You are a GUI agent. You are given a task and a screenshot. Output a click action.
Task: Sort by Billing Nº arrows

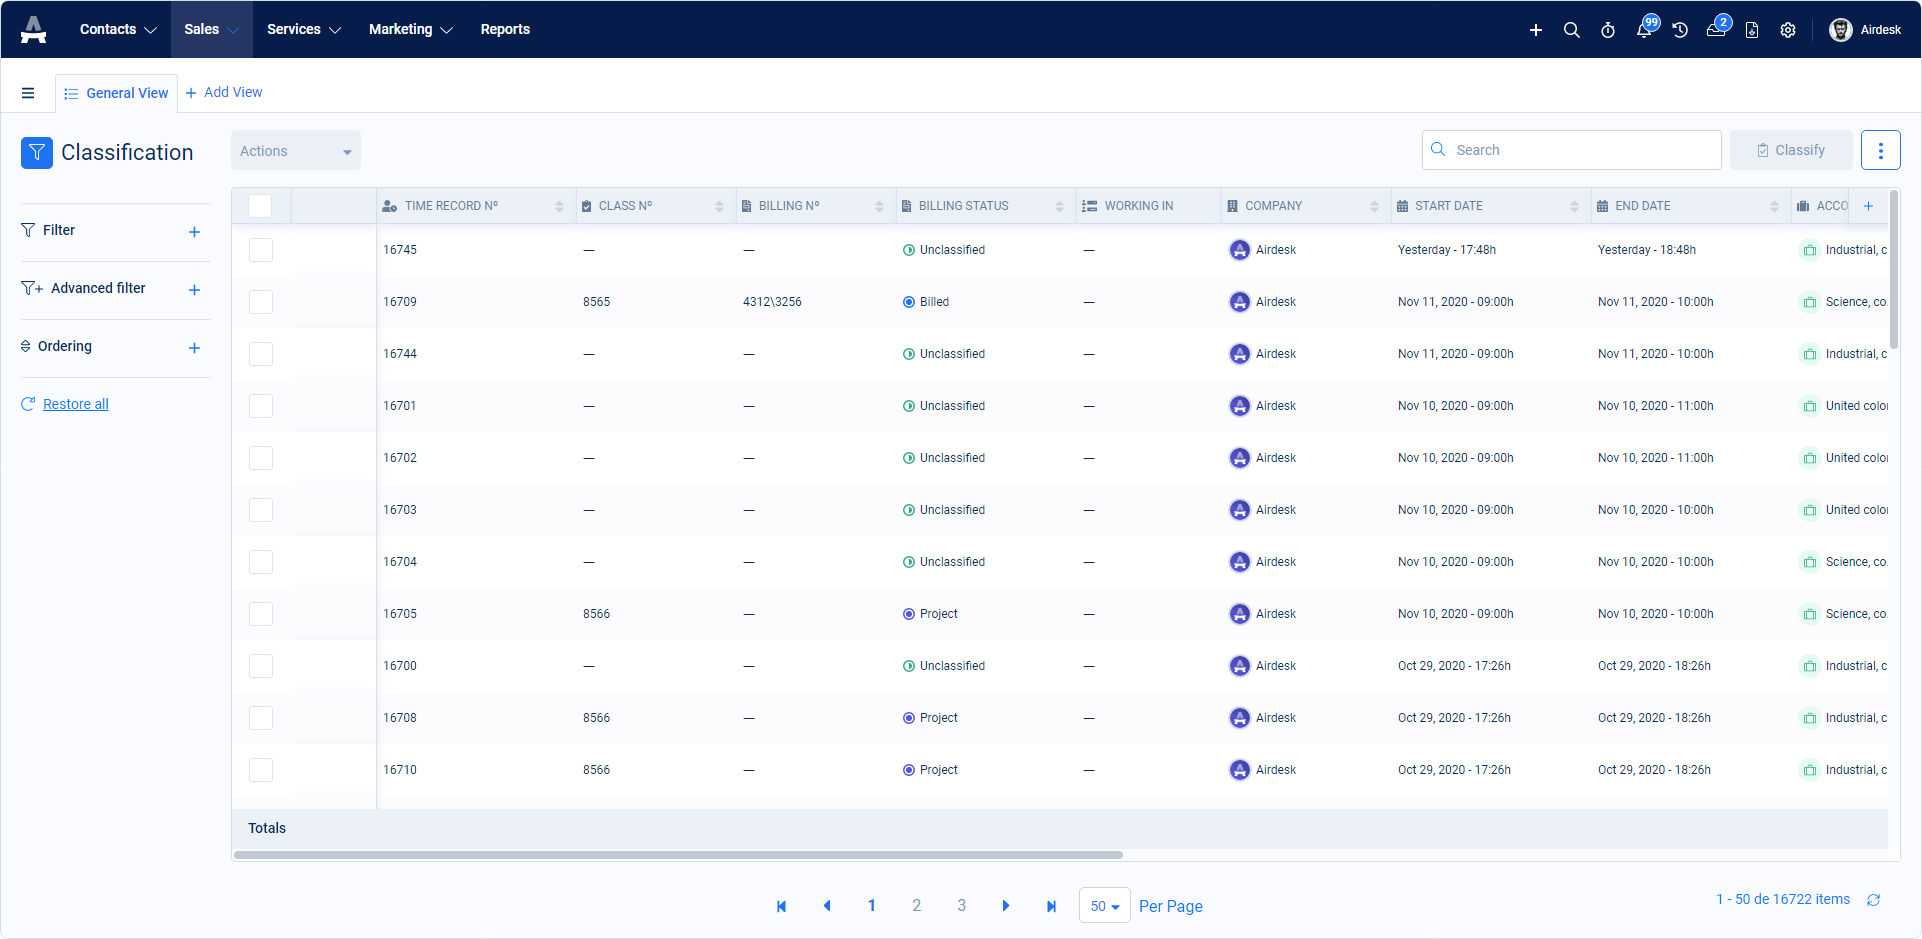879,206
